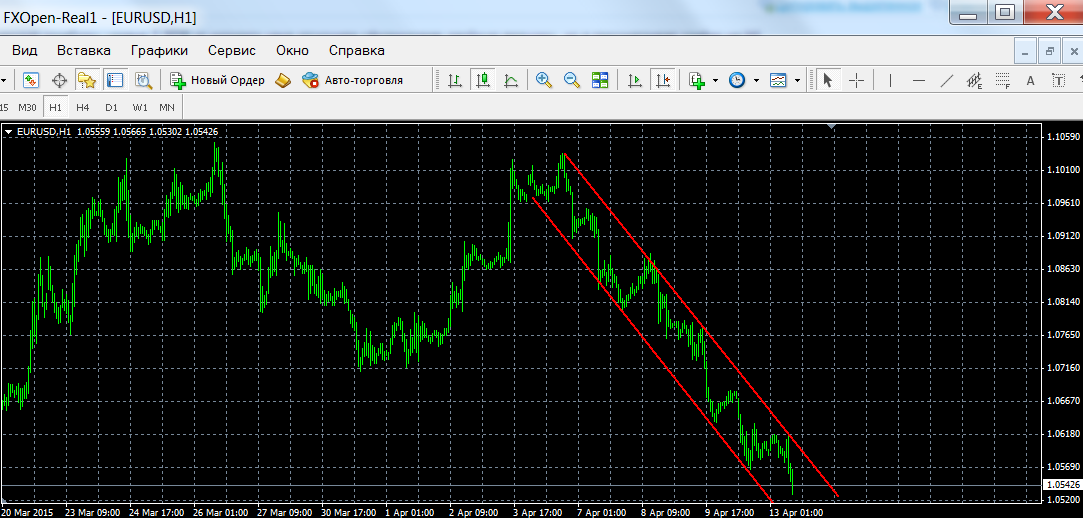1083x518 pixels.
Task: Toggle the Авто-торговля button
Action: pos(353,80)
